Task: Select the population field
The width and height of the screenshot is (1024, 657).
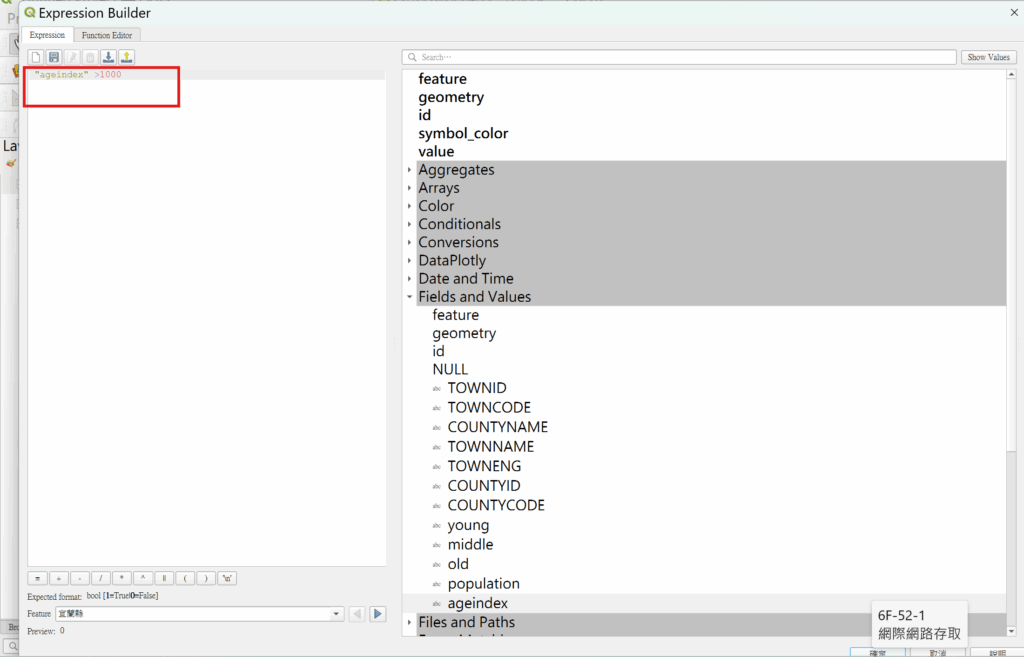Action: 483,584
